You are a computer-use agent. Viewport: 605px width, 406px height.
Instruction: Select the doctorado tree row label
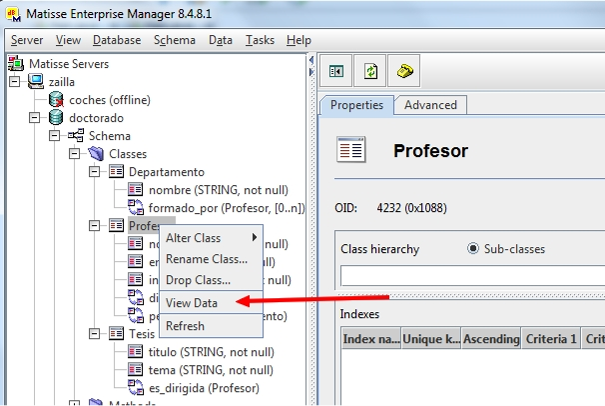[96, 118]
